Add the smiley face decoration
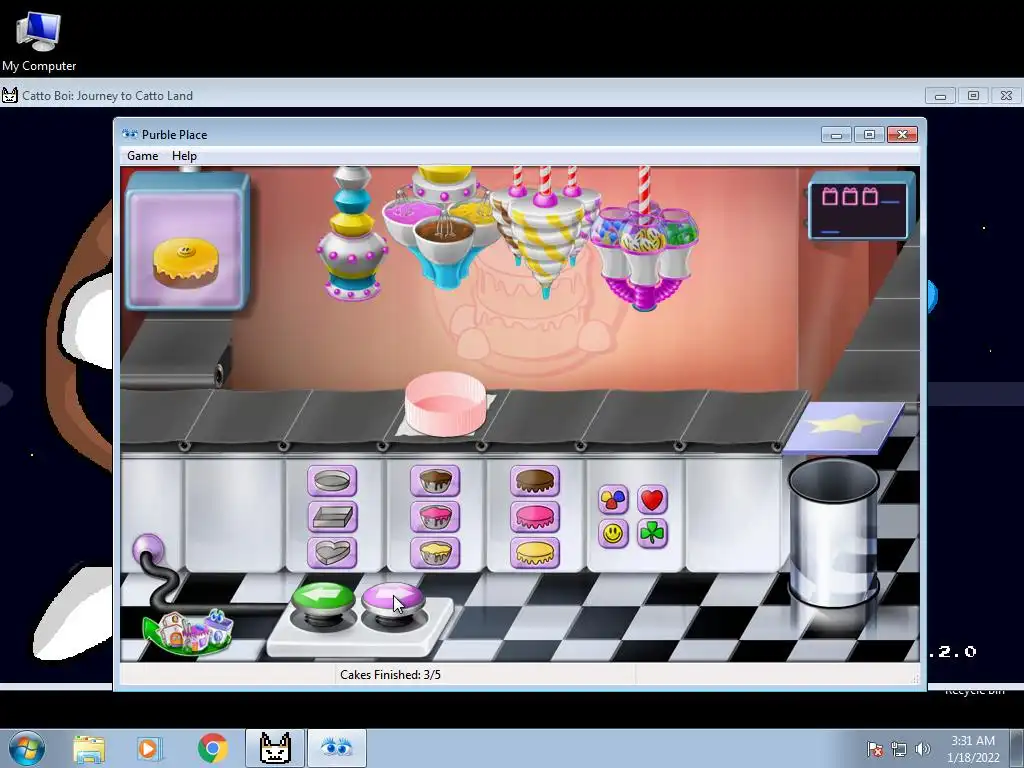The image size is (1024, 768). 613,534
